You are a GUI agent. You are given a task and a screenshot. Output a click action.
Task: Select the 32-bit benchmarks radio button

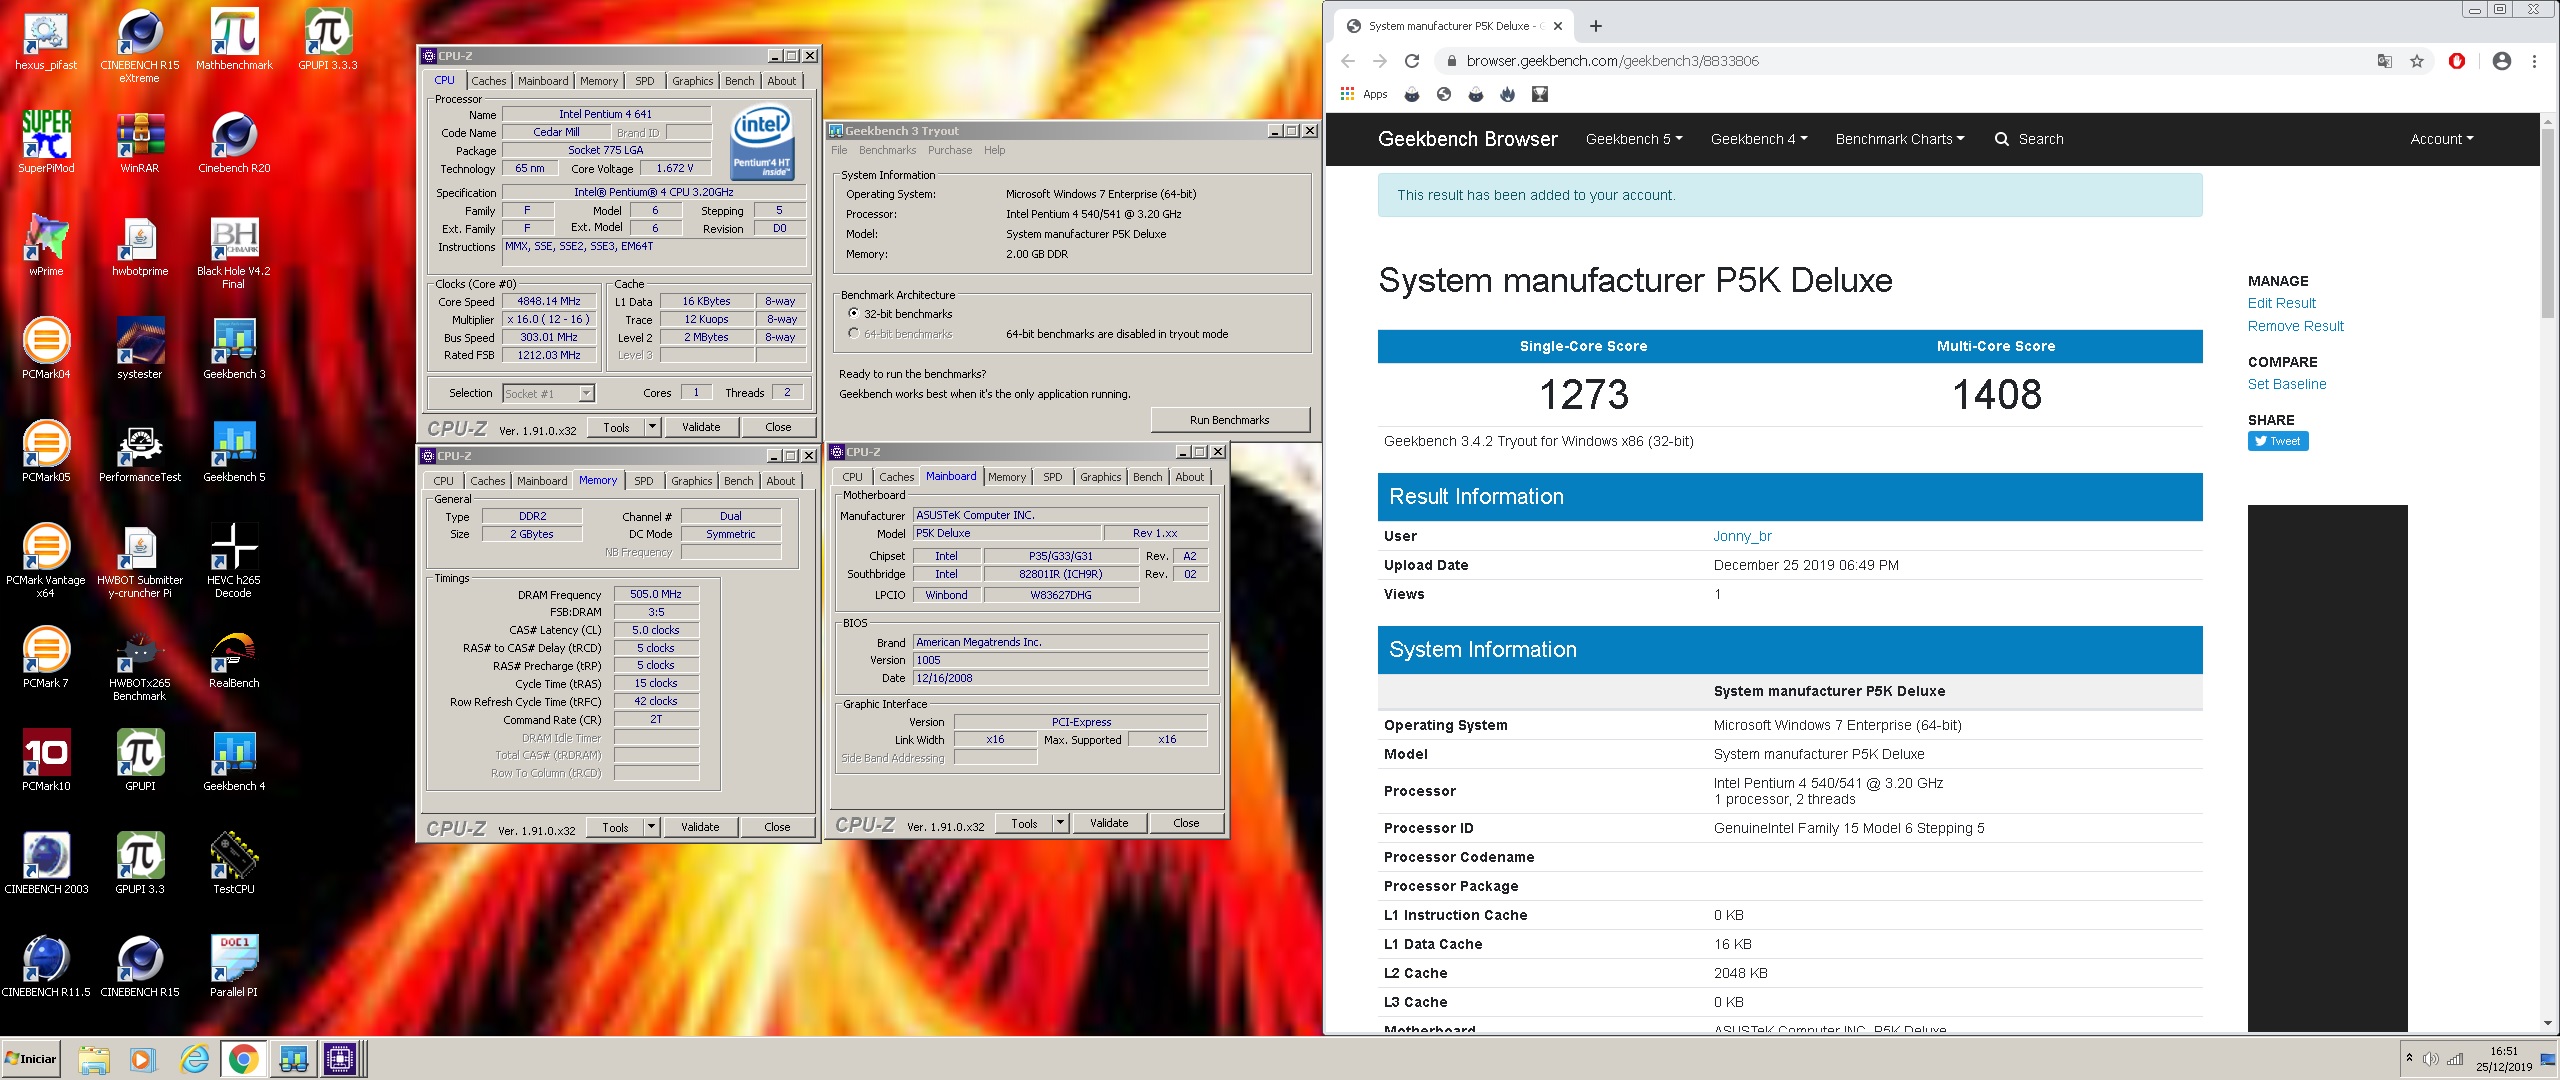click(853, 314)
